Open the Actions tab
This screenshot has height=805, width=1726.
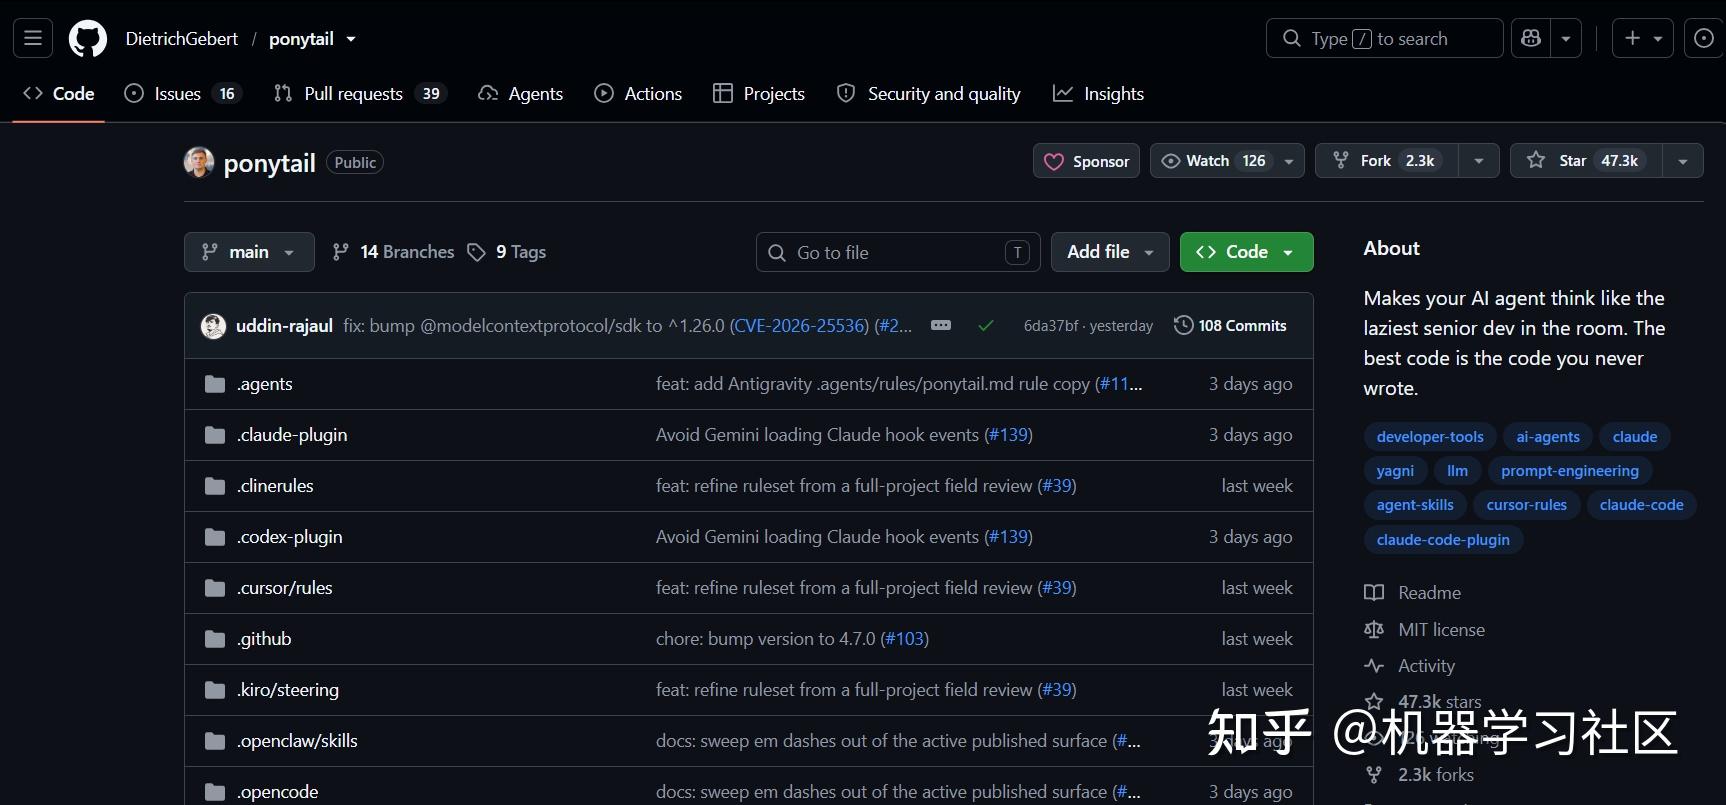click(638, 94)
